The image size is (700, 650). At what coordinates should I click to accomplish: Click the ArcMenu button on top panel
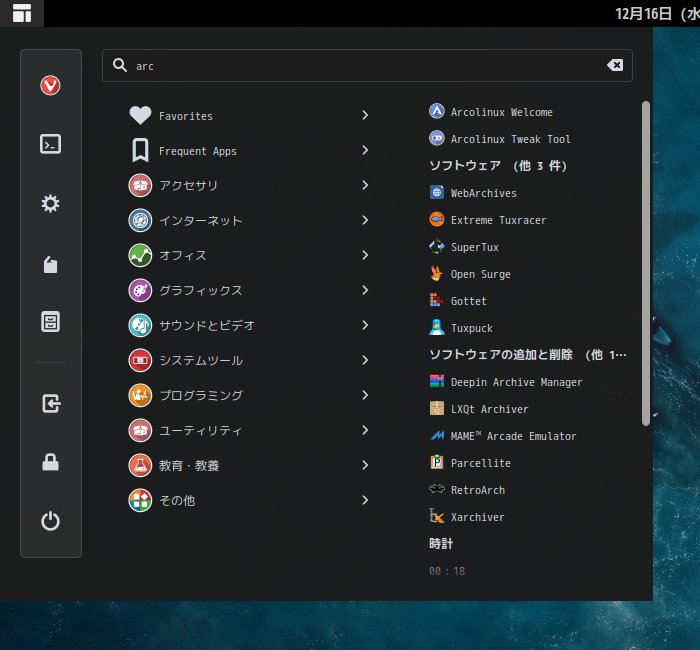22,13
